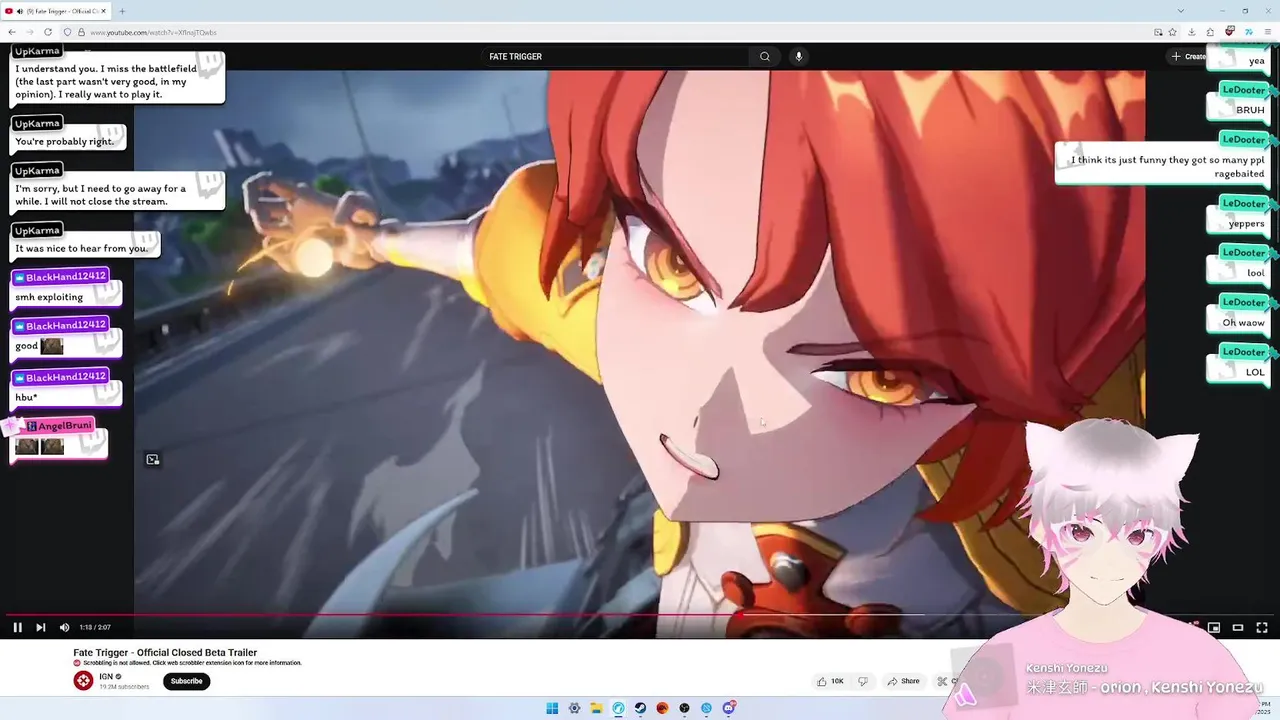The image size is (1280, 720).
Task: Open the browser hamburger menu
Action: tap(1267, 32)
